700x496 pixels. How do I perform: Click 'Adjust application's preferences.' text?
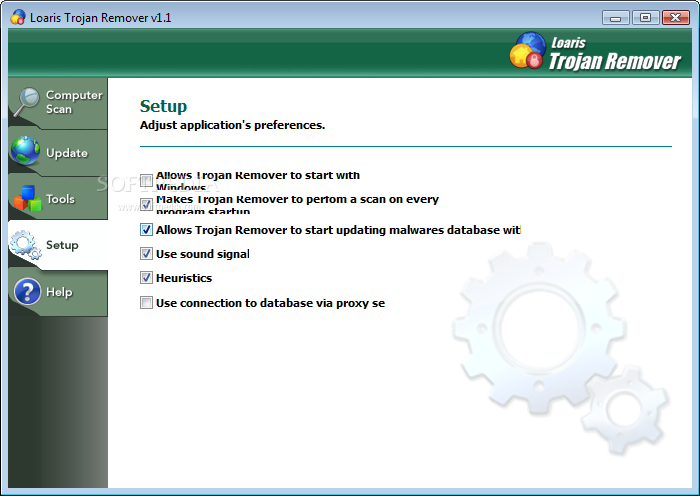click(x=232, y=125)
